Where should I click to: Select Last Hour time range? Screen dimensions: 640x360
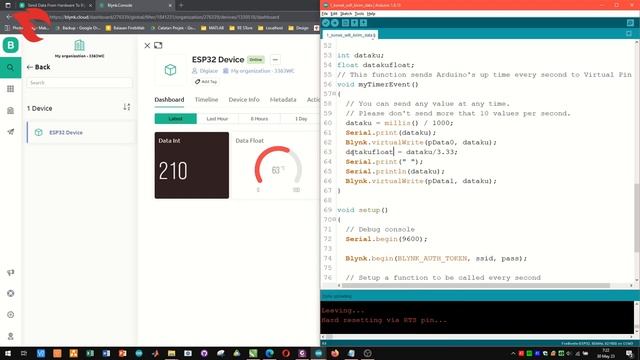click(217, 119)
